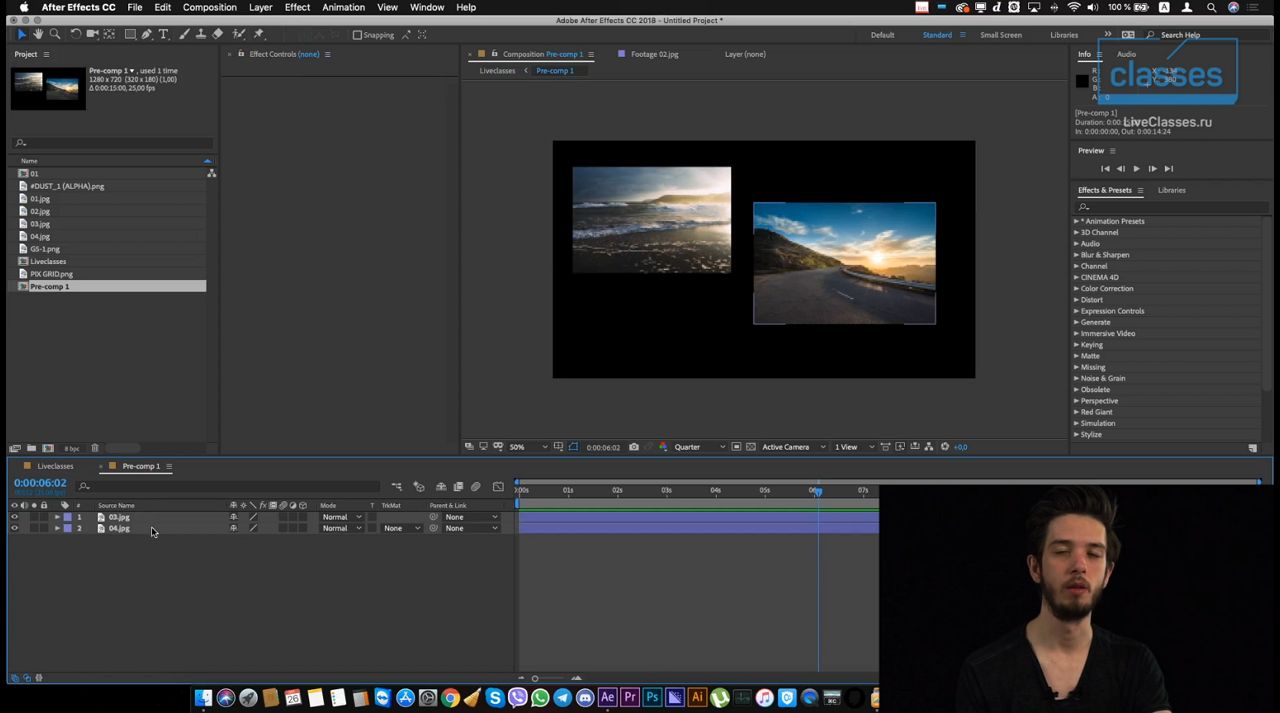Hide the 03.jpg layer with its eye toggle

pyautogui.click(x=15, y=517)
